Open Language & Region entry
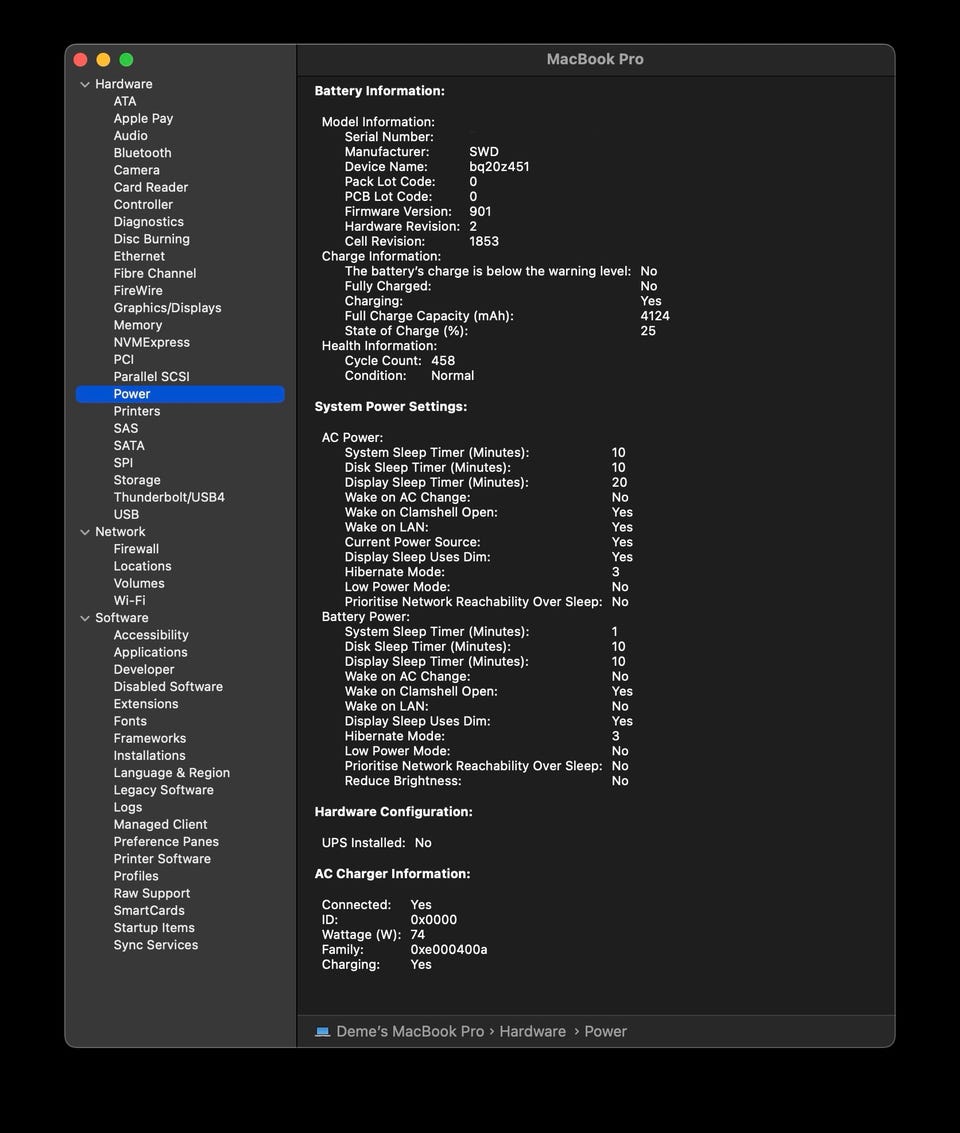This screenshot has height=1133, width=960. tap(172, 773)
